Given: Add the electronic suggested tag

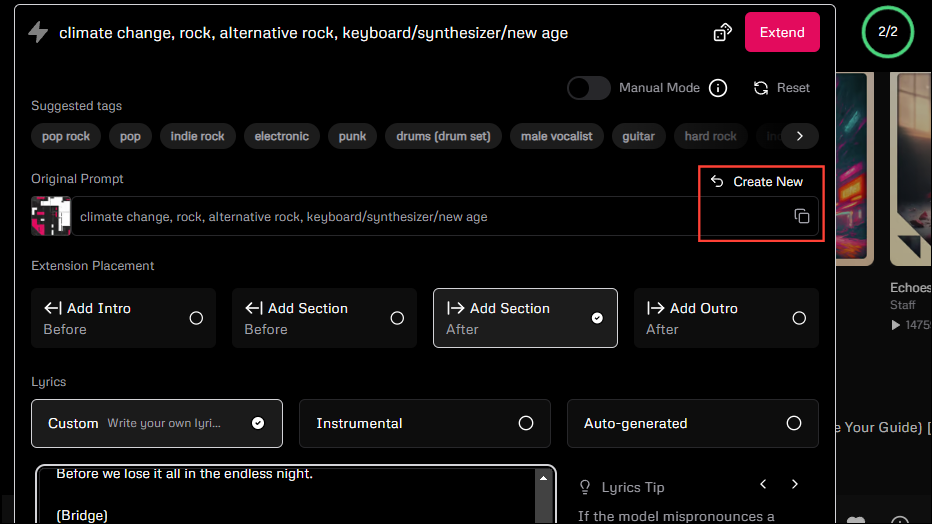Looking at the screenshot, I should [x=281, y=136].
